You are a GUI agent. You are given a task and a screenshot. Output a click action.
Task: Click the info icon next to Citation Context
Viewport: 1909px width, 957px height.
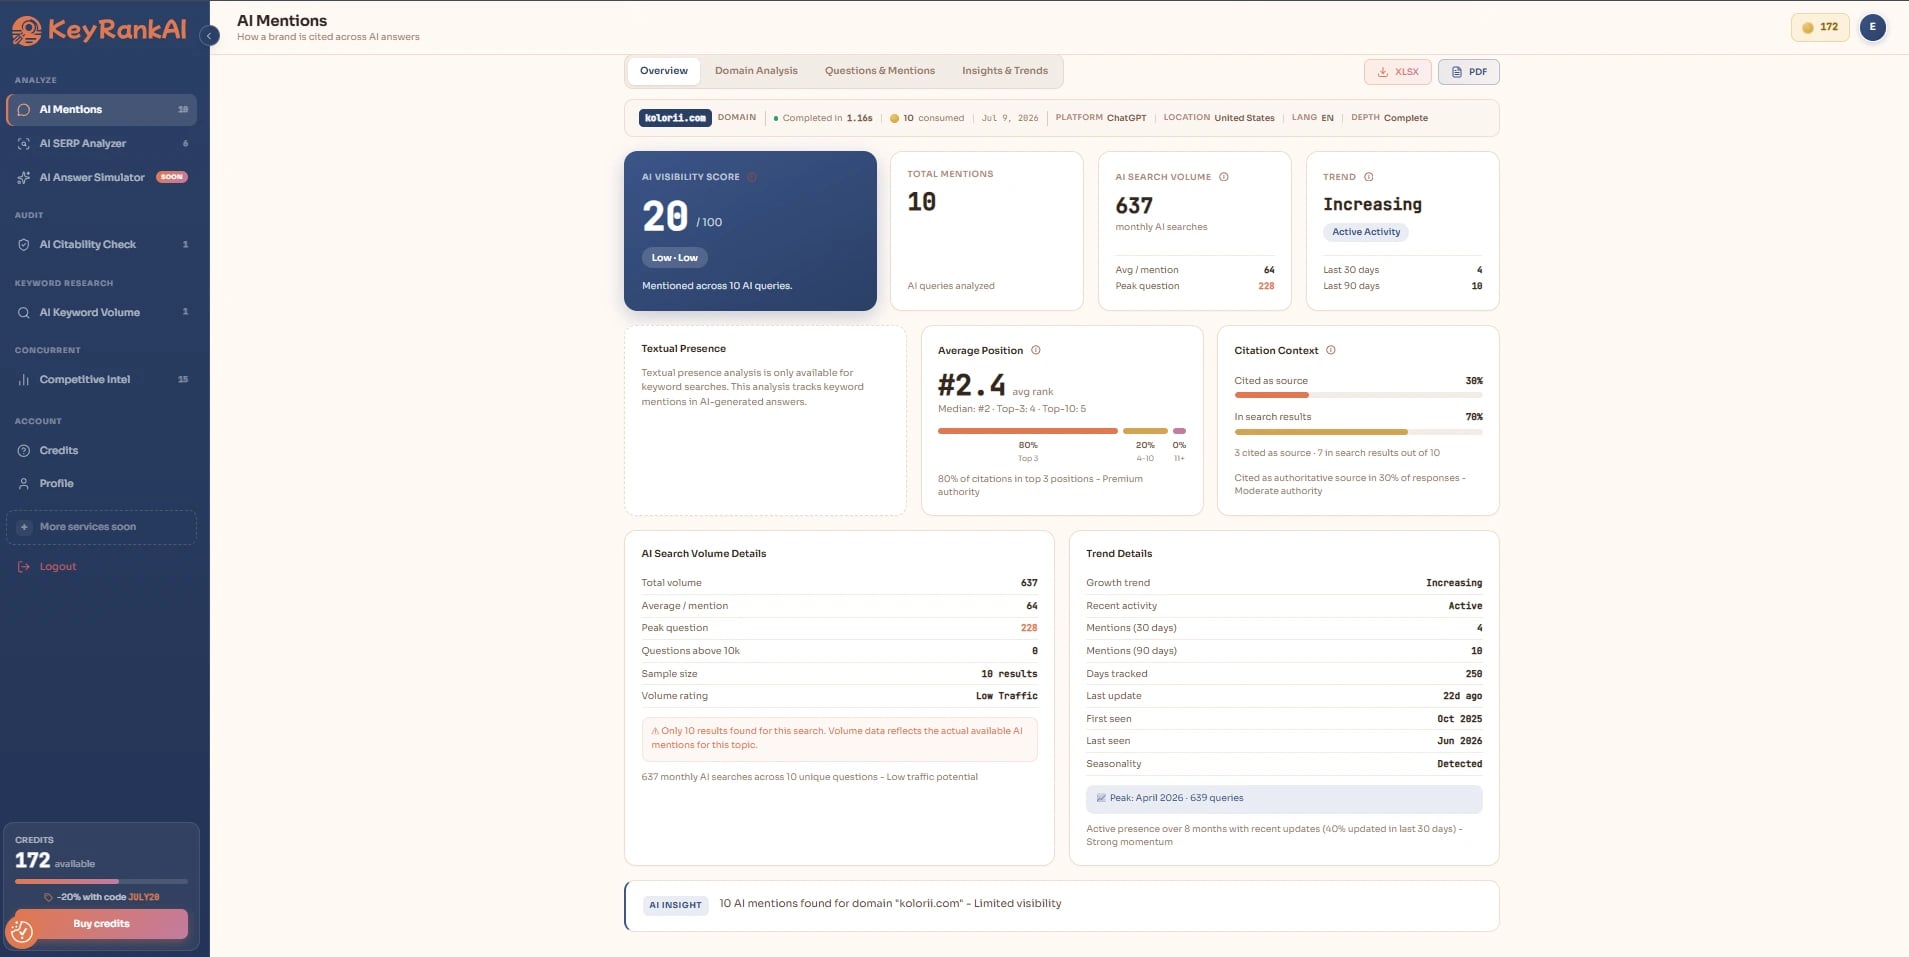click(x=1331, y=350)
